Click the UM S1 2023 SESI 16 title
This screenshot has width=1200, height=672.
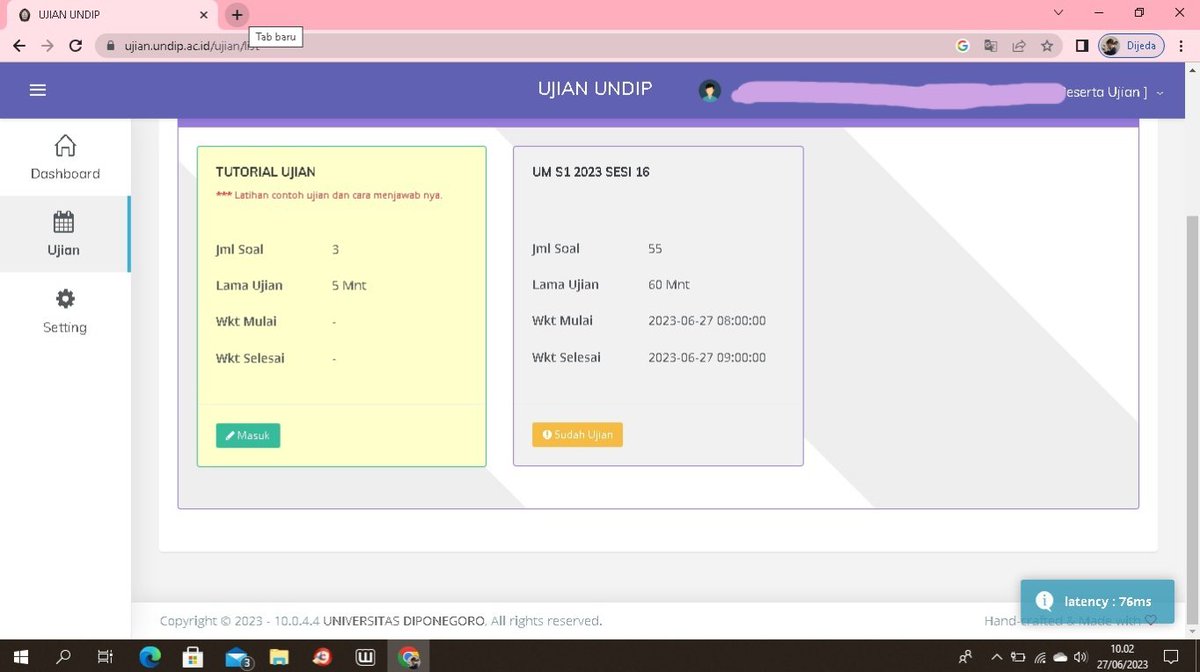[591, 172]
